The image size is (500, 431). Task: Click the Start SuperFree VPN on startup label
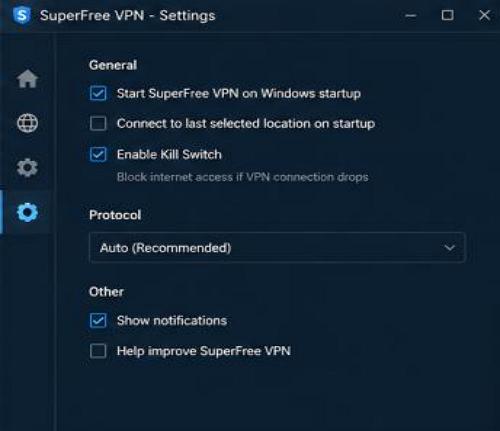(x=239, y=93)
